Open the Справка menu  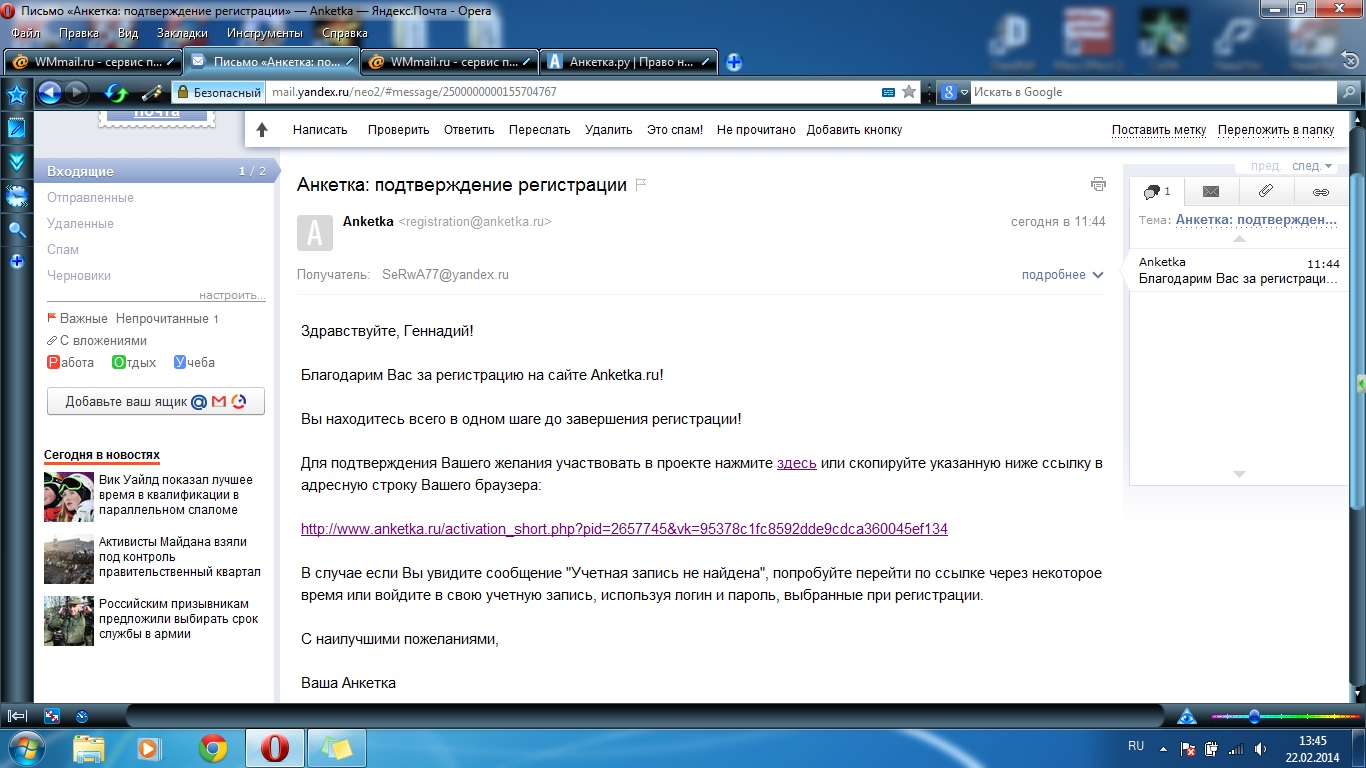click(x=345, y=33)
